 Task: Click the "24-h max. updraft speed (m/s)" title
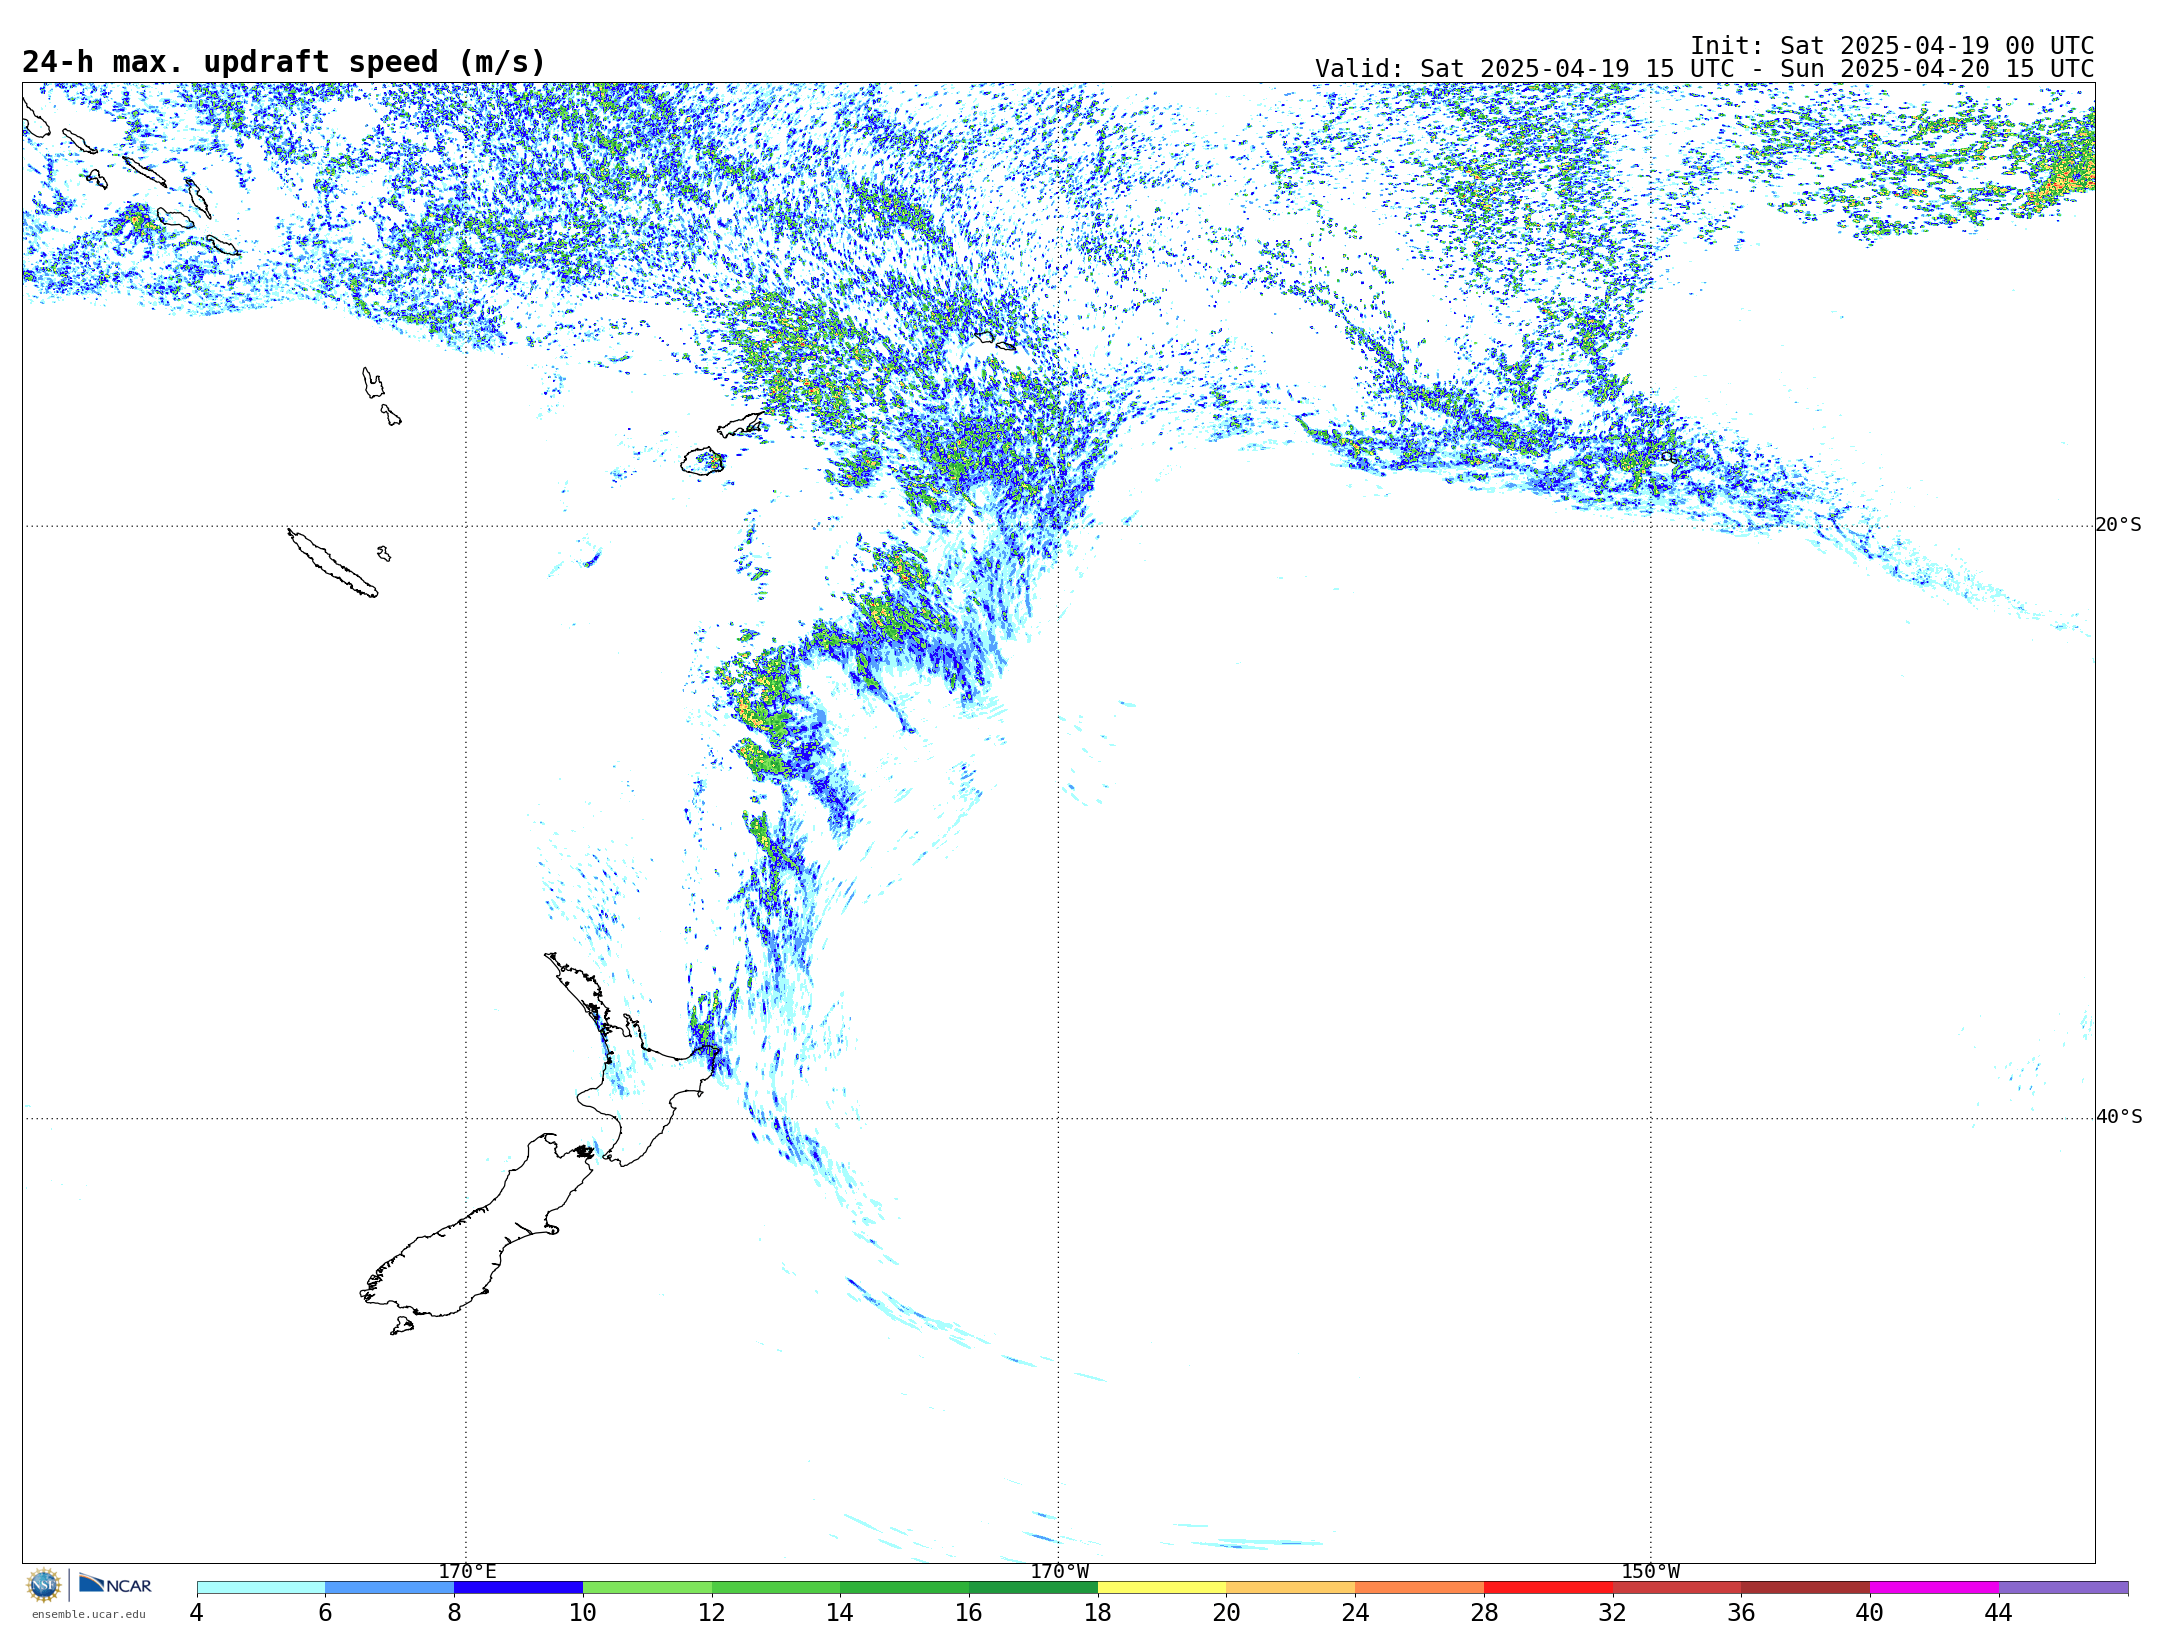[x=284, y=62]
